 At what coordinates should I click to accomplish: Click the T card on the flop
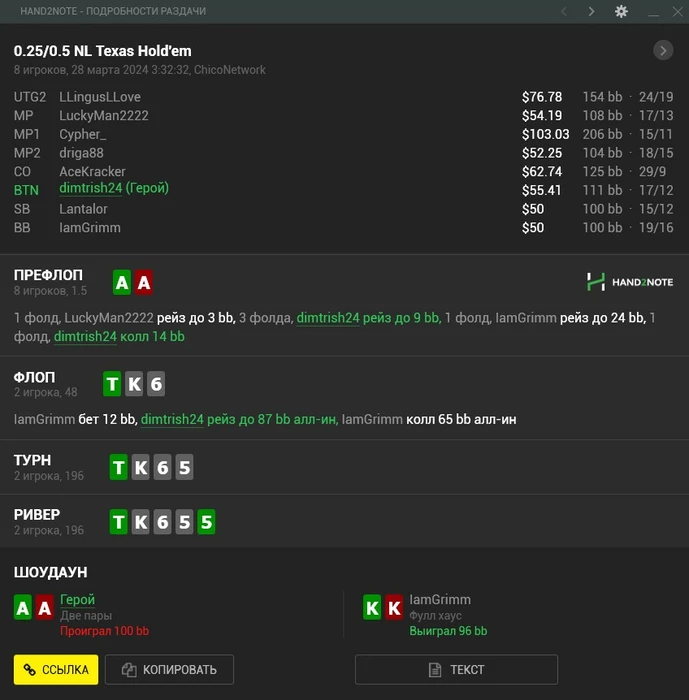(112, 384)
